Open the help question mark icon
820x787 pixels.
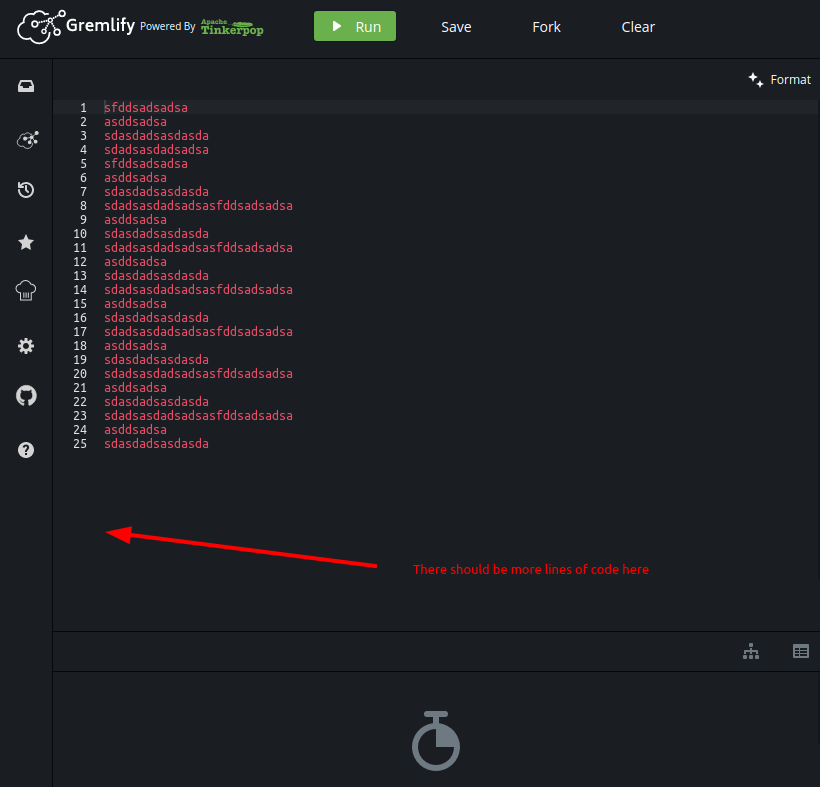26,450
